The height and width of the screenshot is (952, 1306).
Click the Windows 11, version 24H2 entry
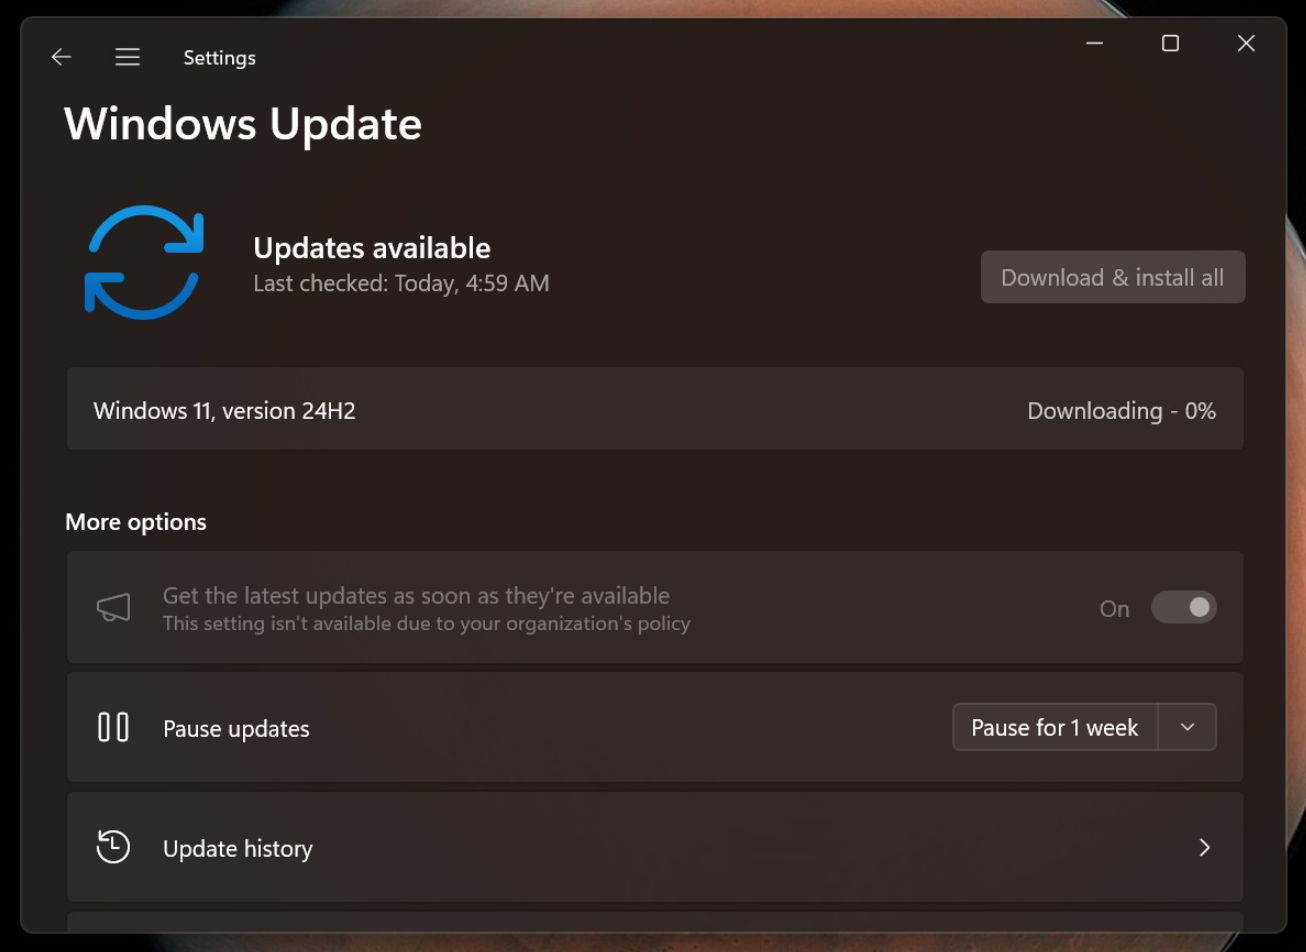[x=224, y=411]
